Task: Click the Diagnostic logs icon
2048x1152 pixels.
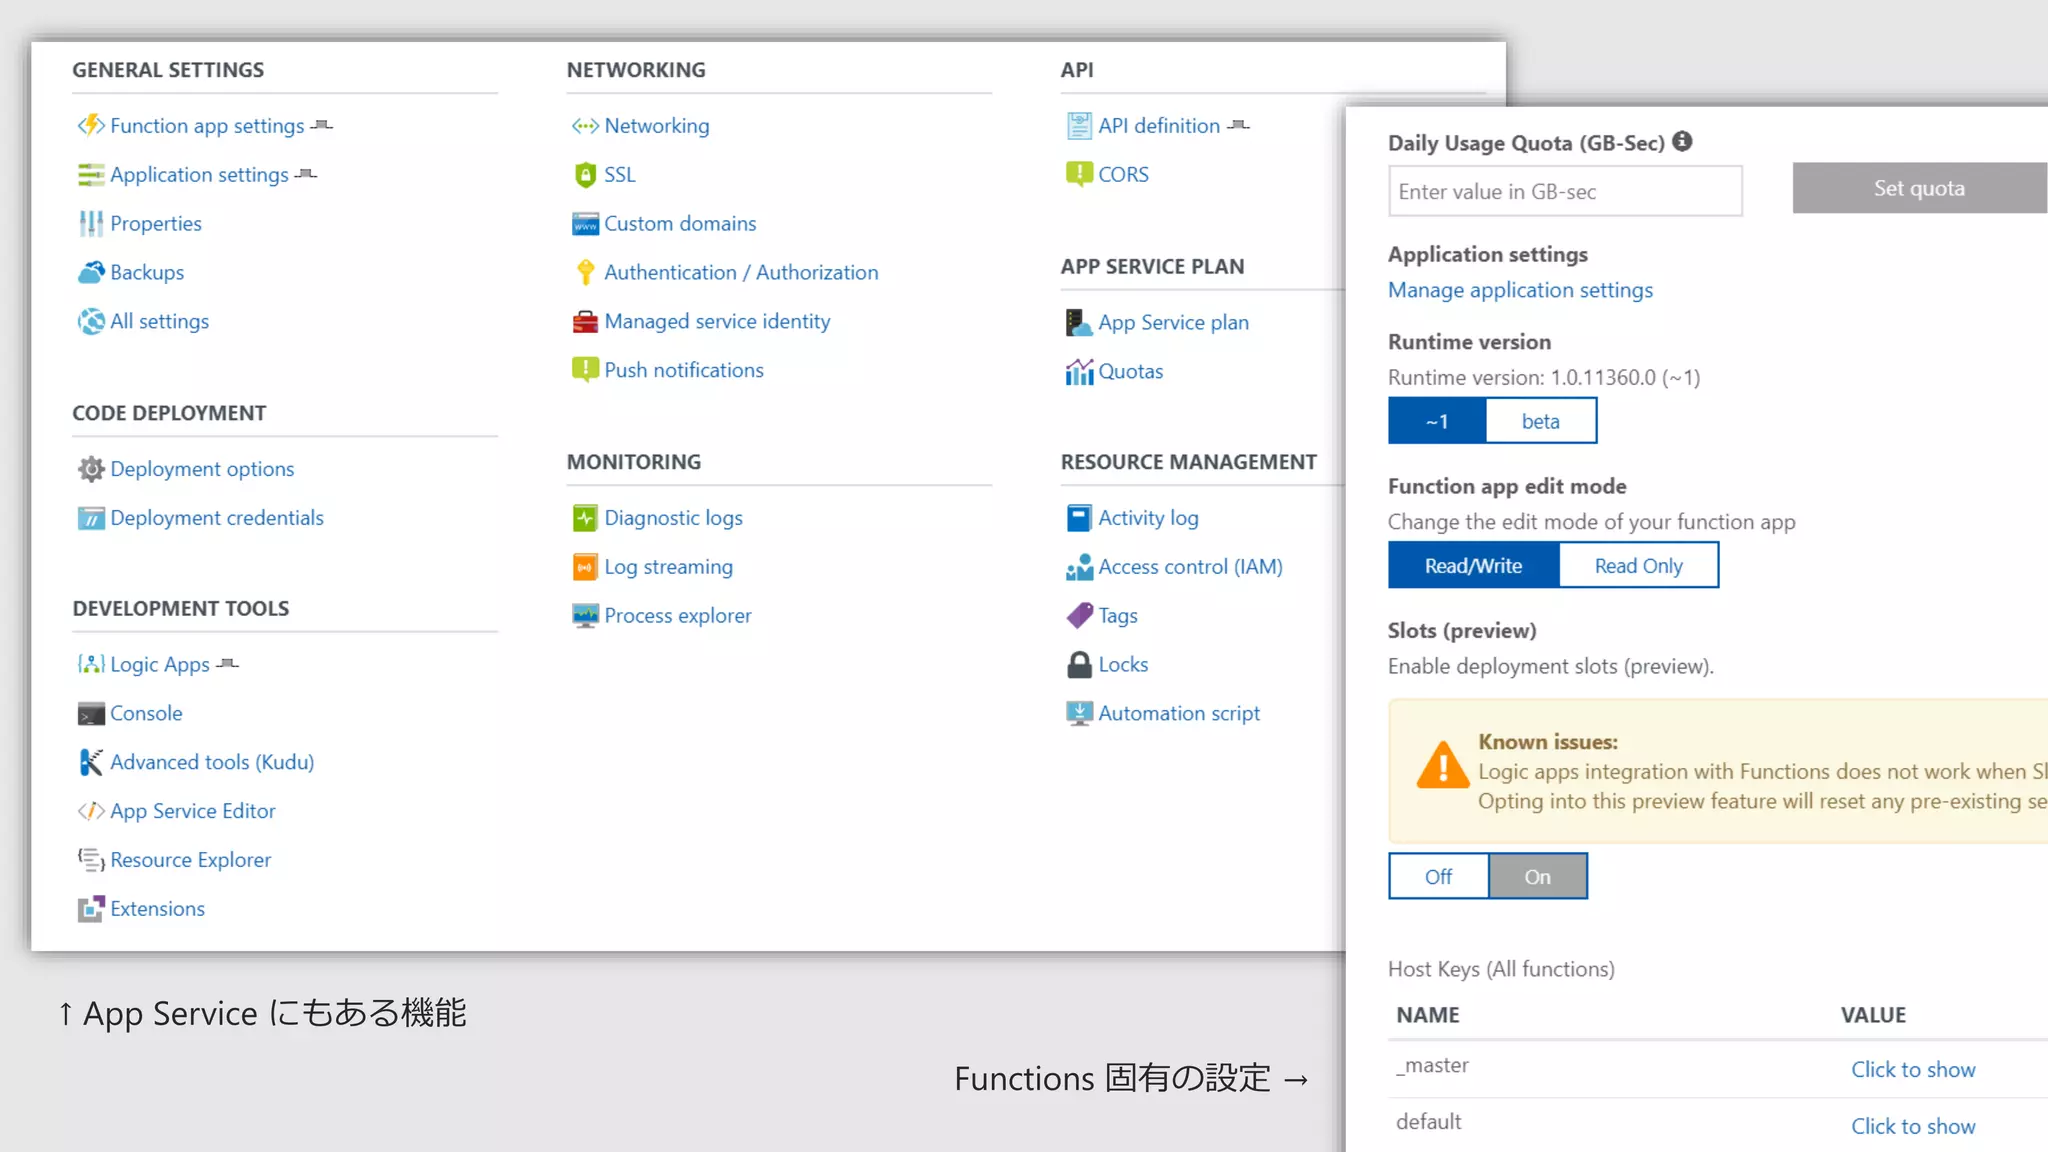Action: 585,518
